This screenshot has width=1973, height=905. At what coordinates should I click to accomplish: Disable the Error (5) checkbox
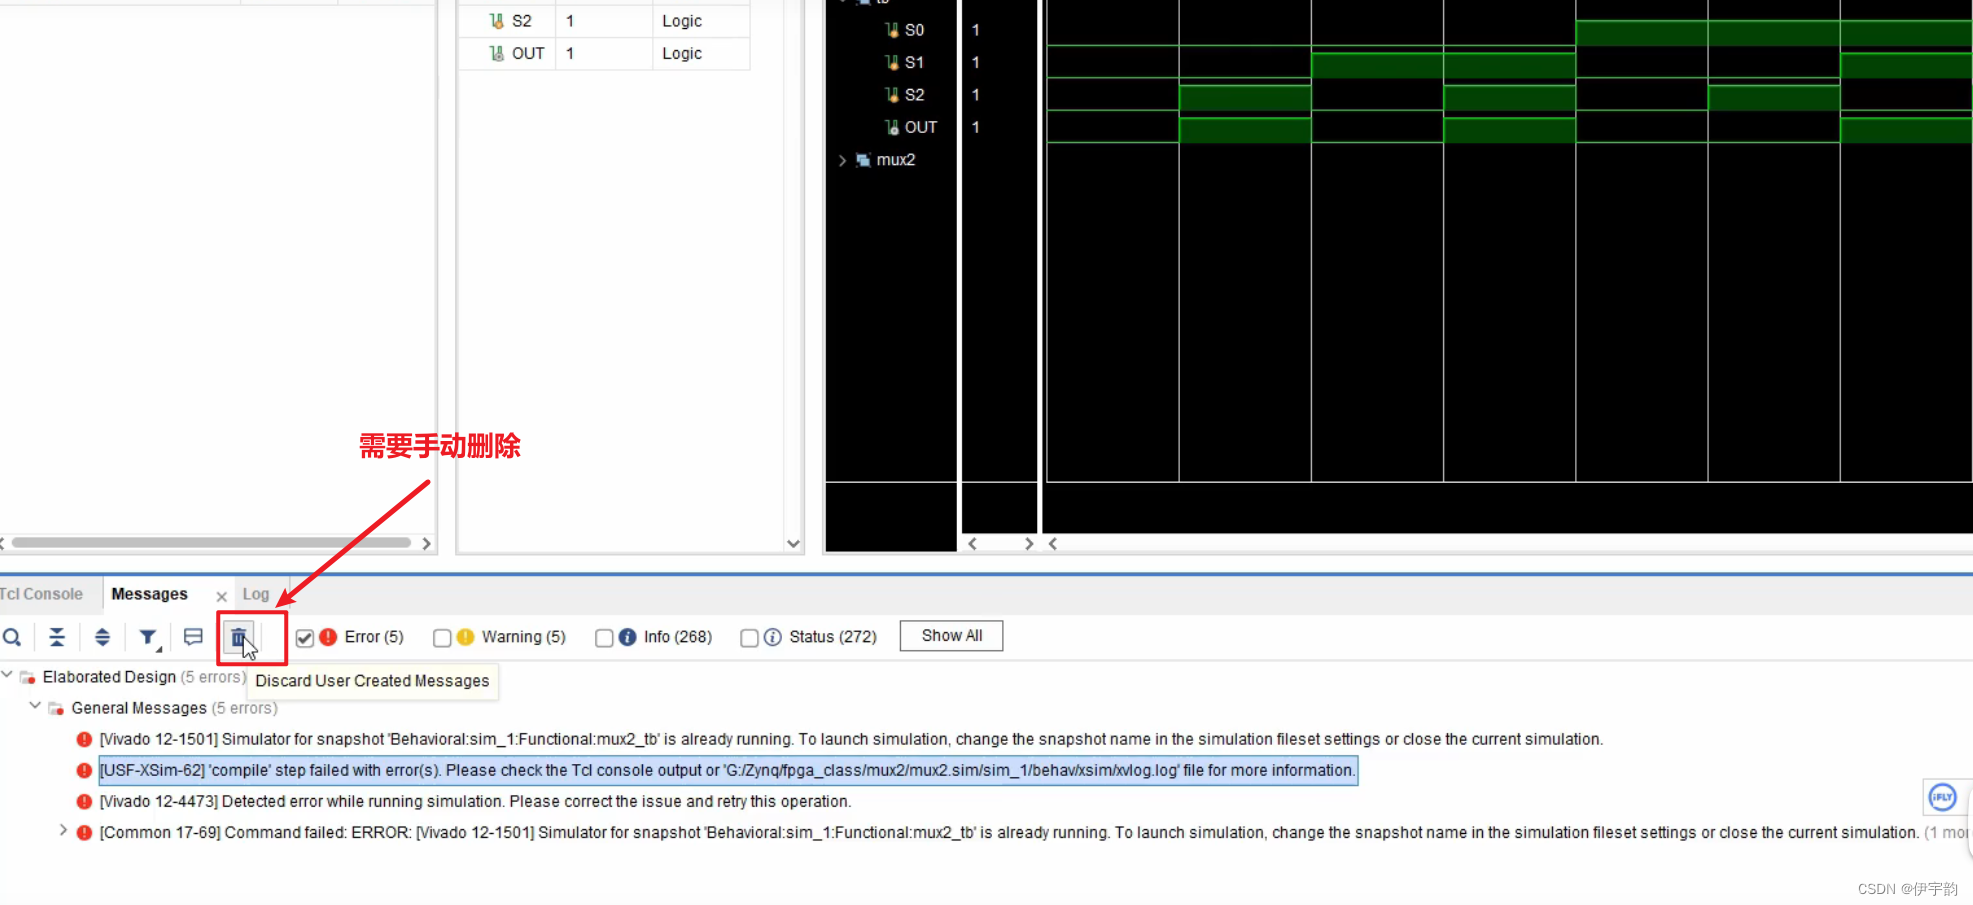305,637
